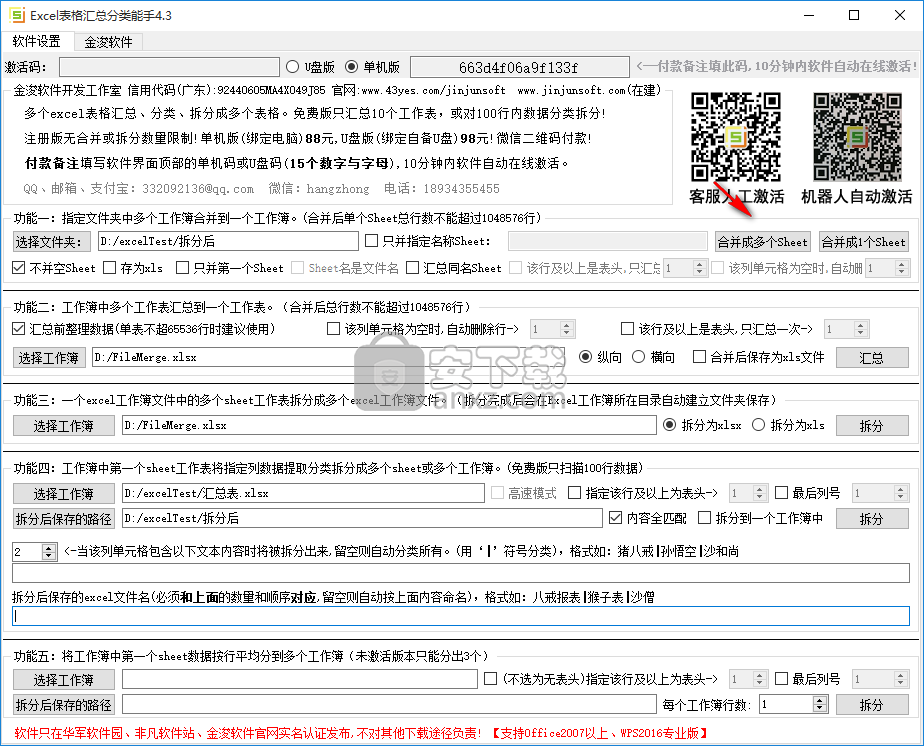Switch to the 软件设置 tab
Image resolution: width=924 pixels, height=746 pixels.
37,41
